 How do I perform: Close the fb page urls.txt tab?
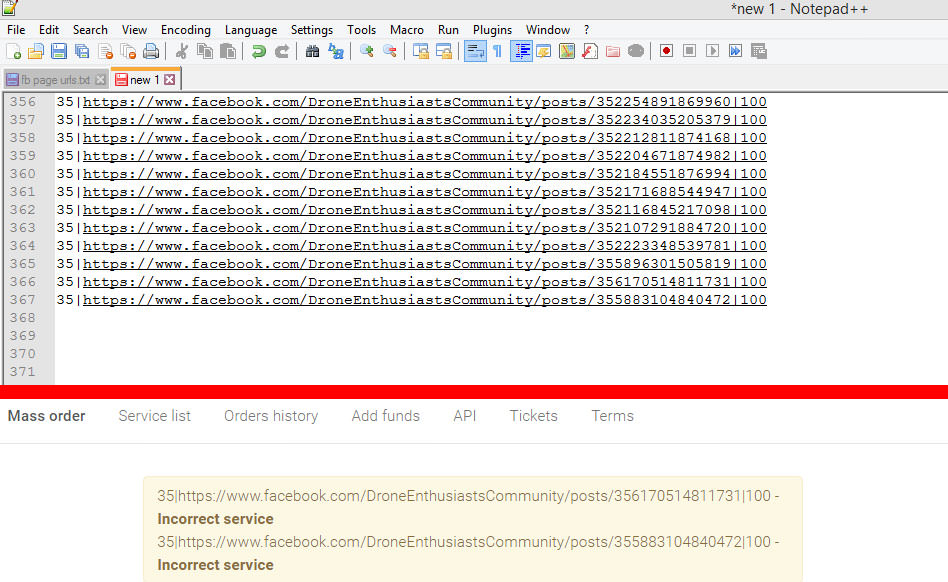(100, 80)
